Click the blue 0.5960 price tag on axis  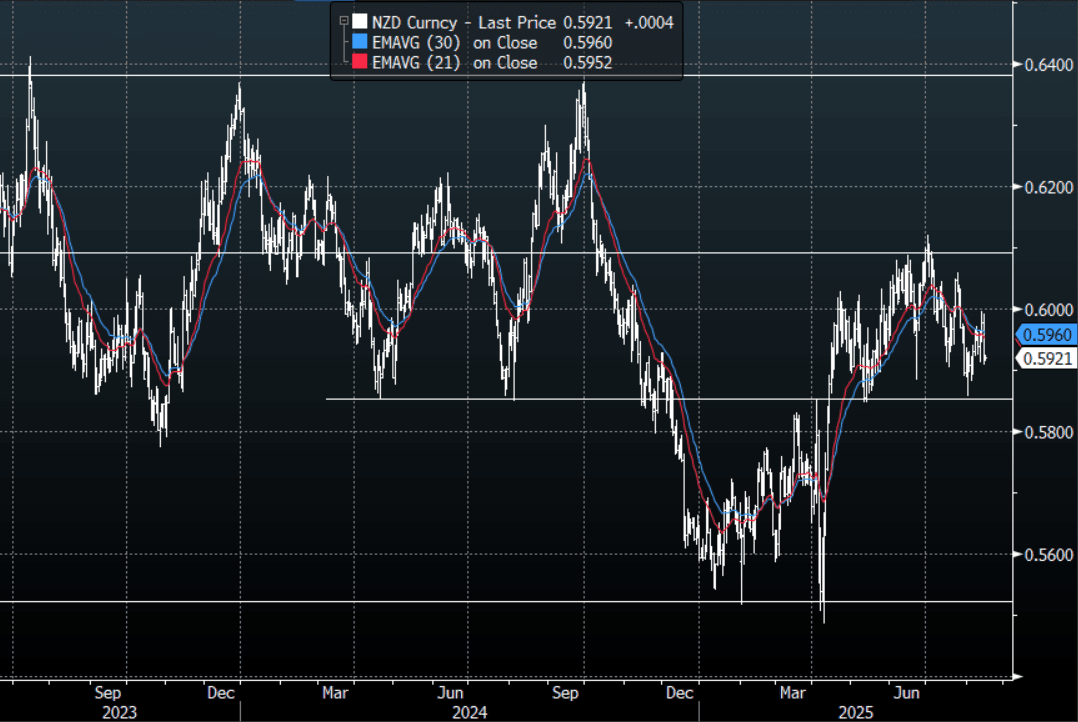[x=1043, y=336]
